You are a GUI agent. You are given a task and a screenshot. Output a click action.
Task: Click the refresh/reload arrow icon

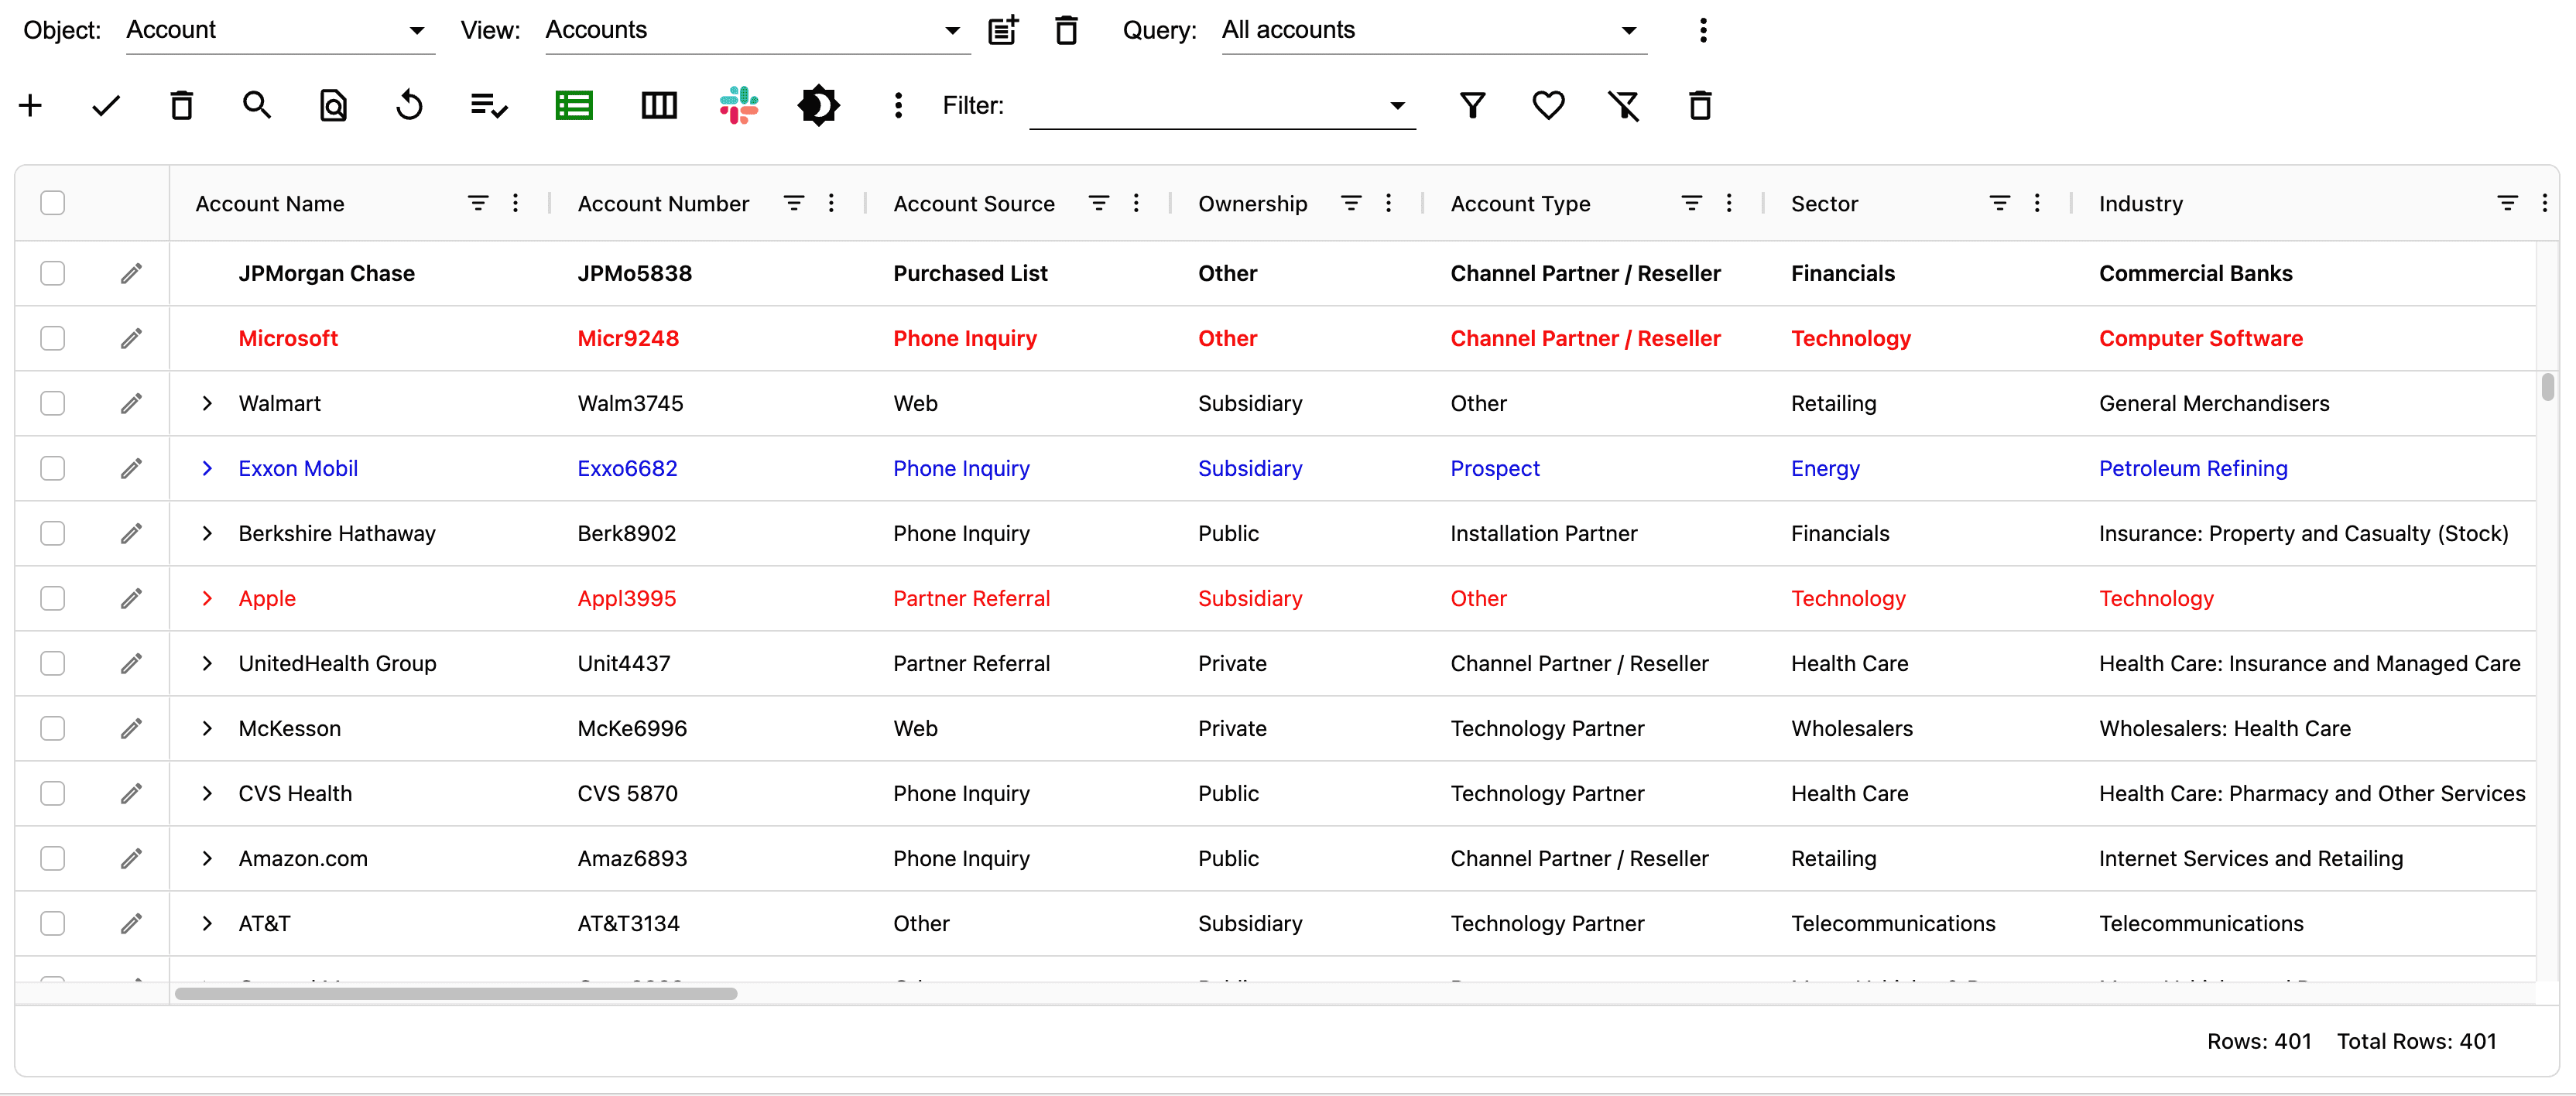(x=409, y=105)
